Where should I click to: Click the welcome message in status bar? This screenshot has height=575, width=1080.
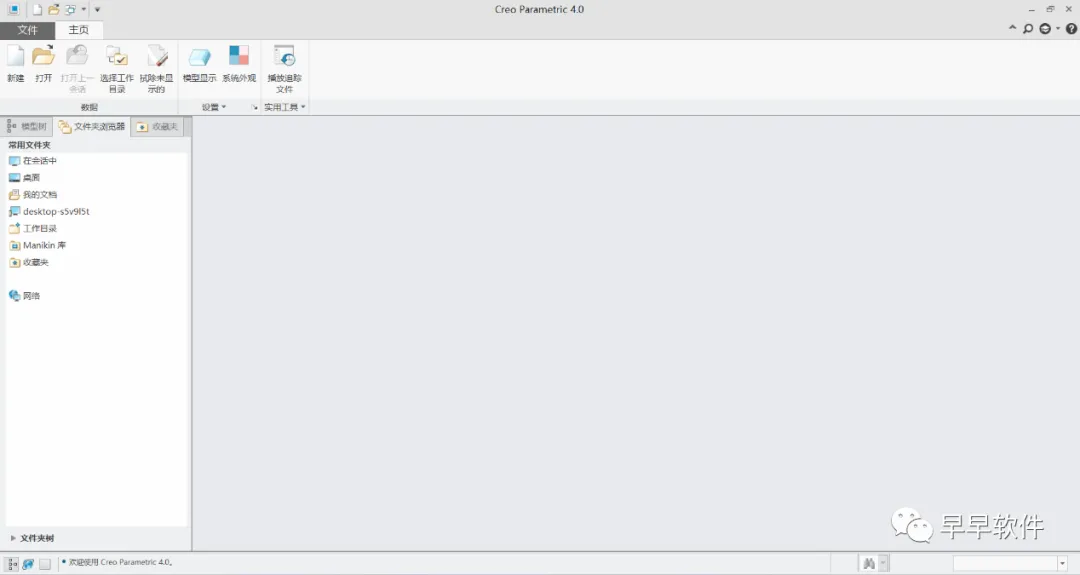(x=120, y=563)
